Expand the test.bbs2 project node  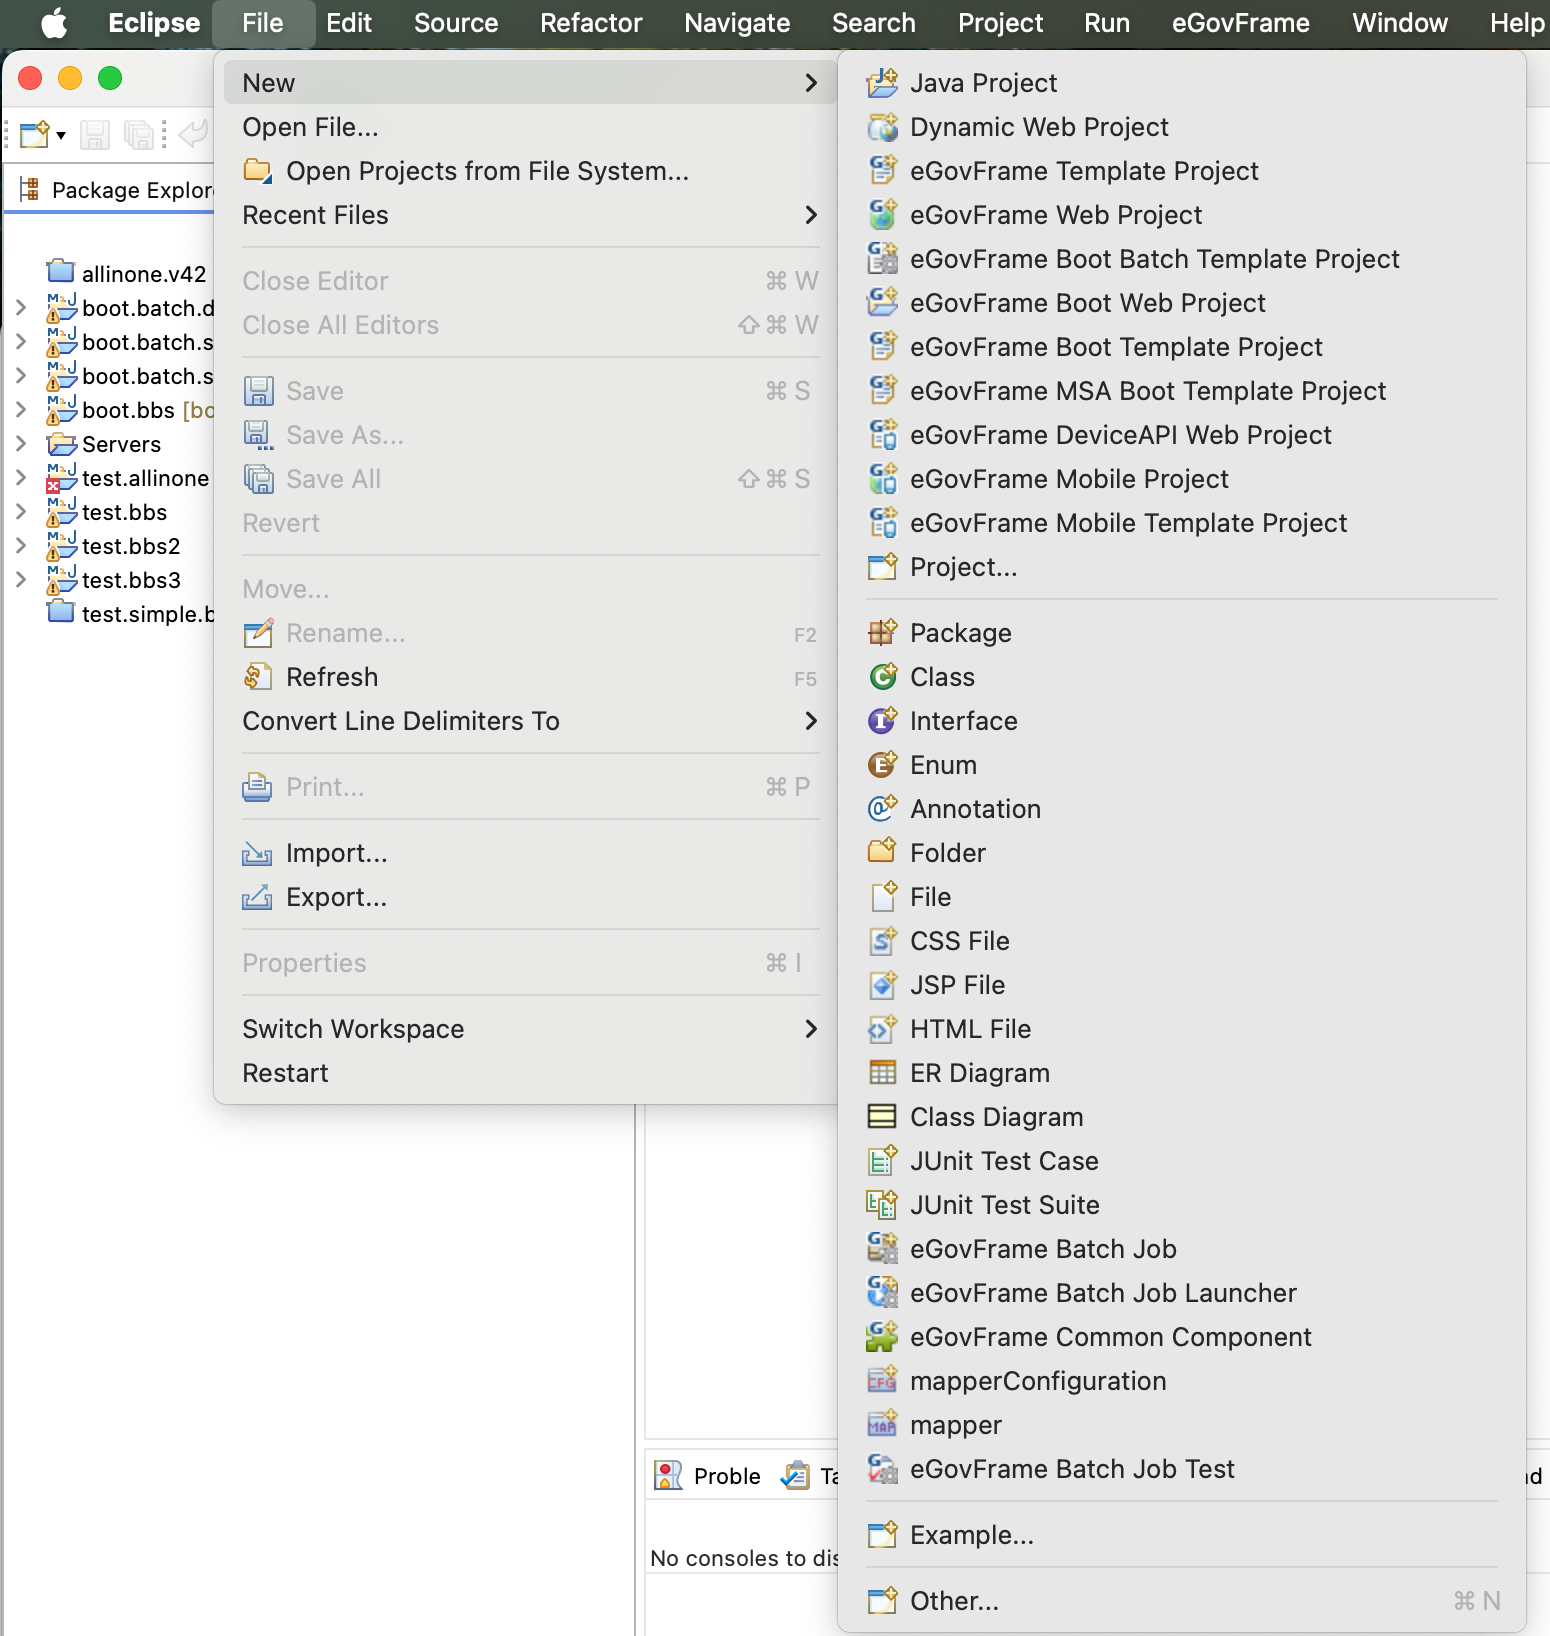[21, 546]
